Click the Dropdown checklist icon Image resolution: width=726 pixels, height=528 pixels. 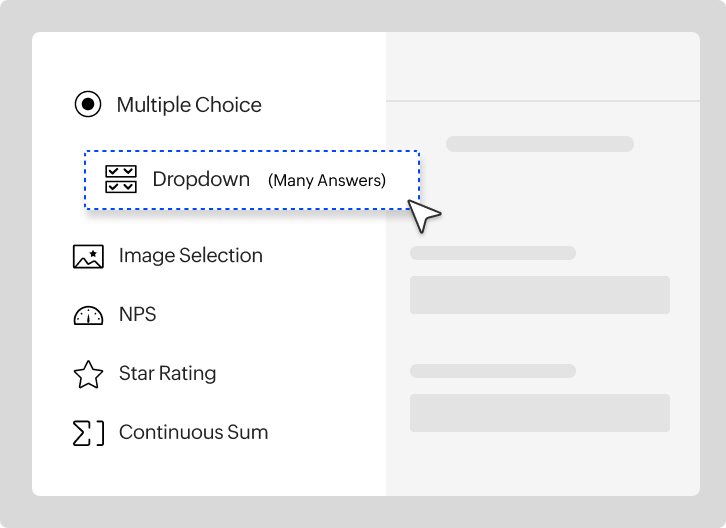pyautogui.click(x=121, y=180)
